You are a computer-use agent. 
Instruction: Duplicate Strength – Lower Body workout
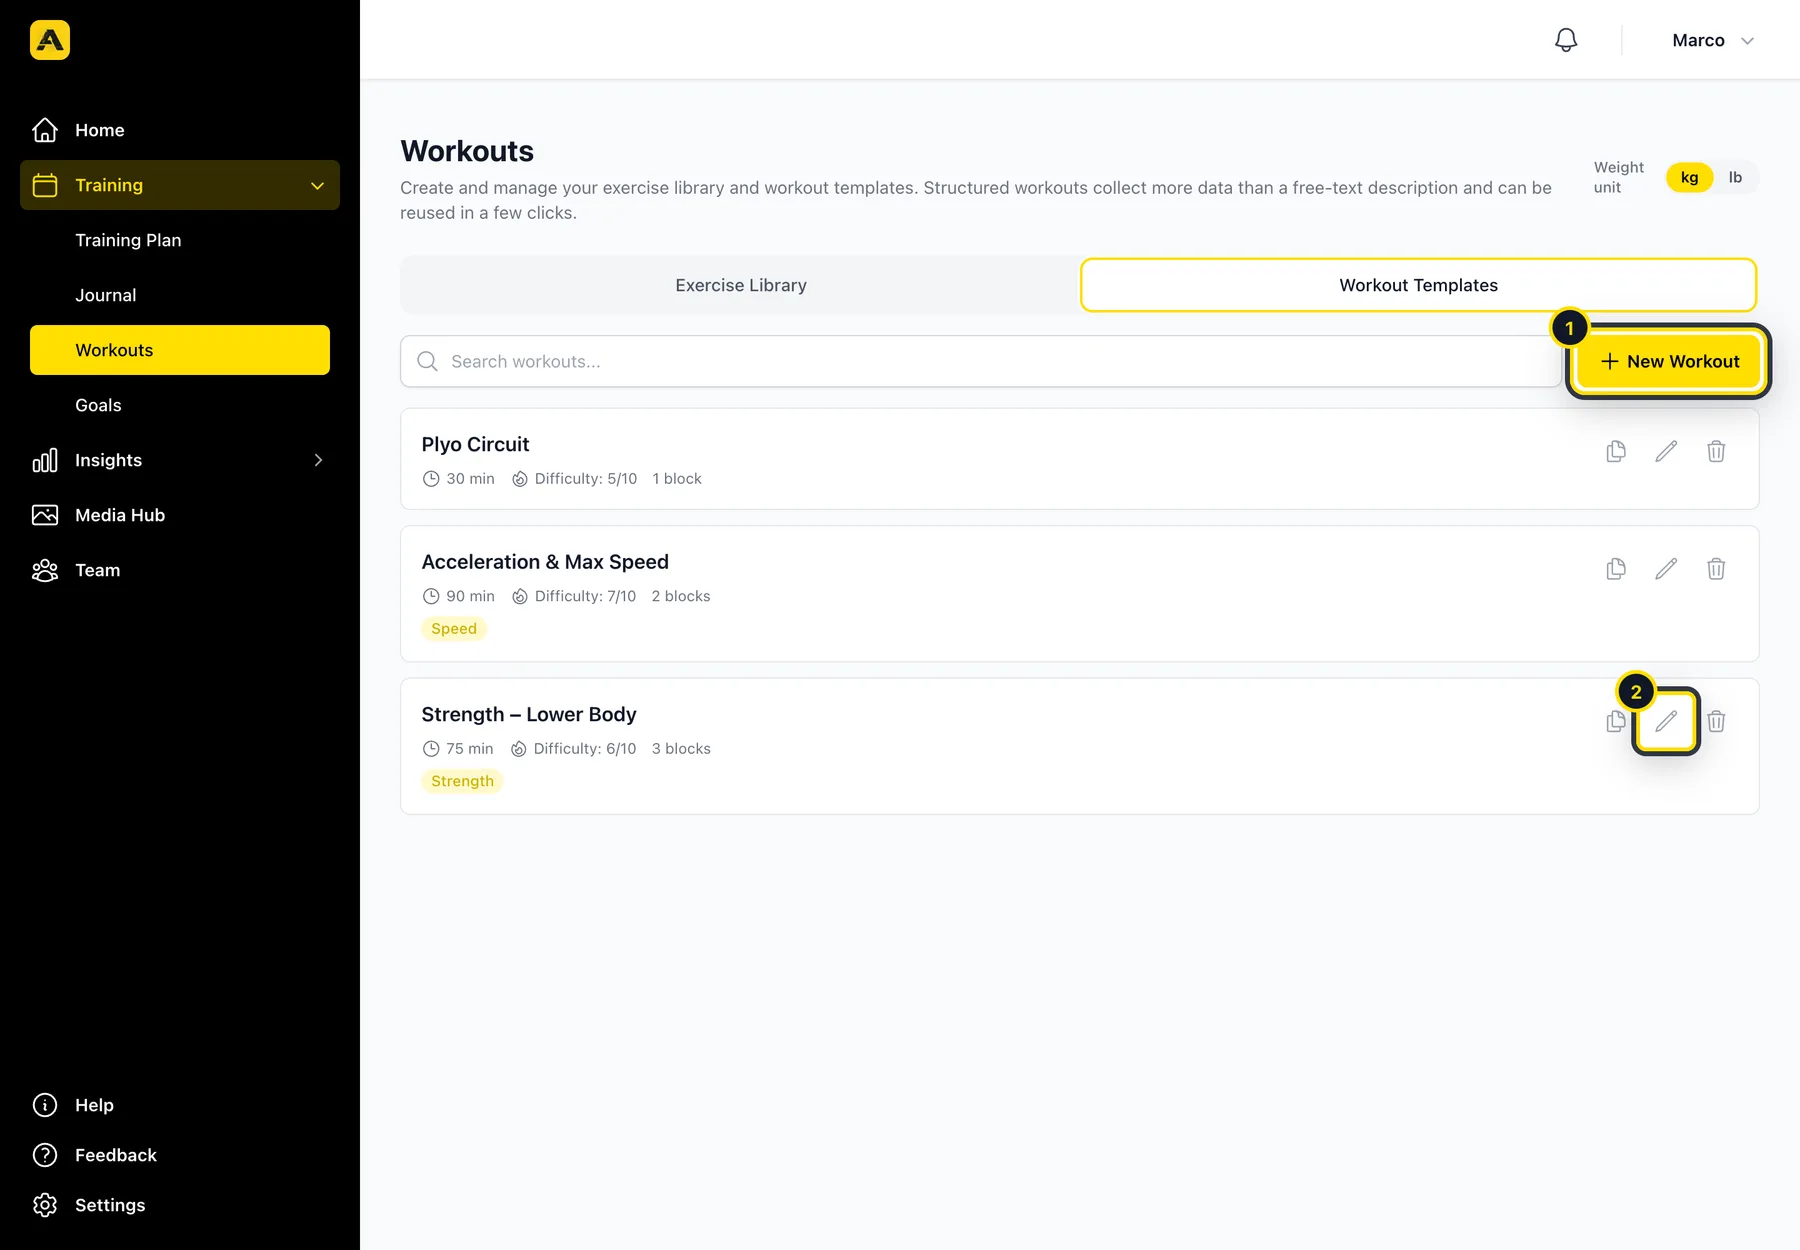click(1615, 722)
